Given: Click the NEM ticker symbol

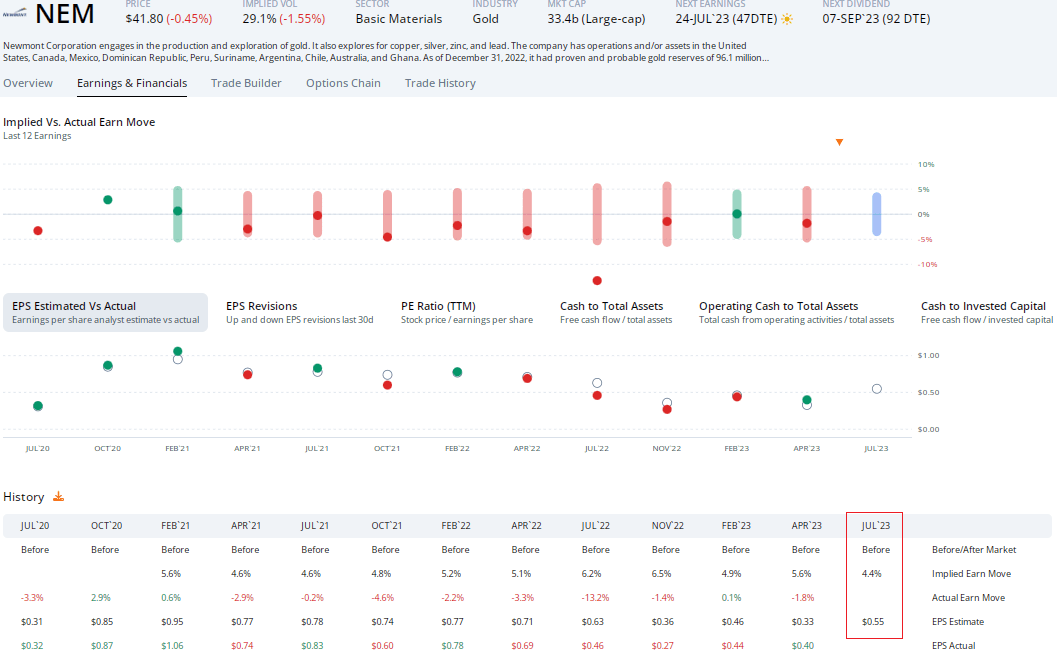Looking at the screenshot, I should [x=64, y=14].
